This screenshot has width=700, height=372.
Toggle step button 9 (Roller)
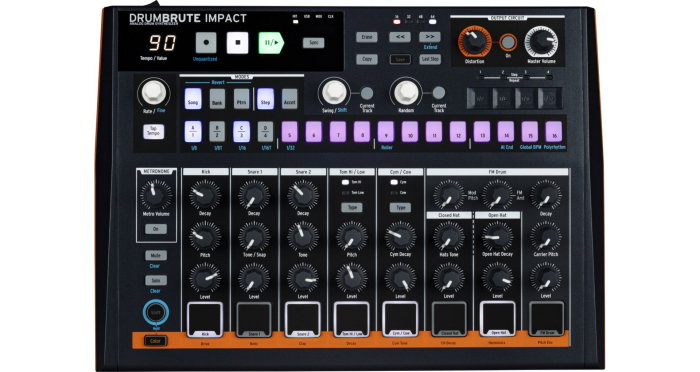[x=386, y=132]
